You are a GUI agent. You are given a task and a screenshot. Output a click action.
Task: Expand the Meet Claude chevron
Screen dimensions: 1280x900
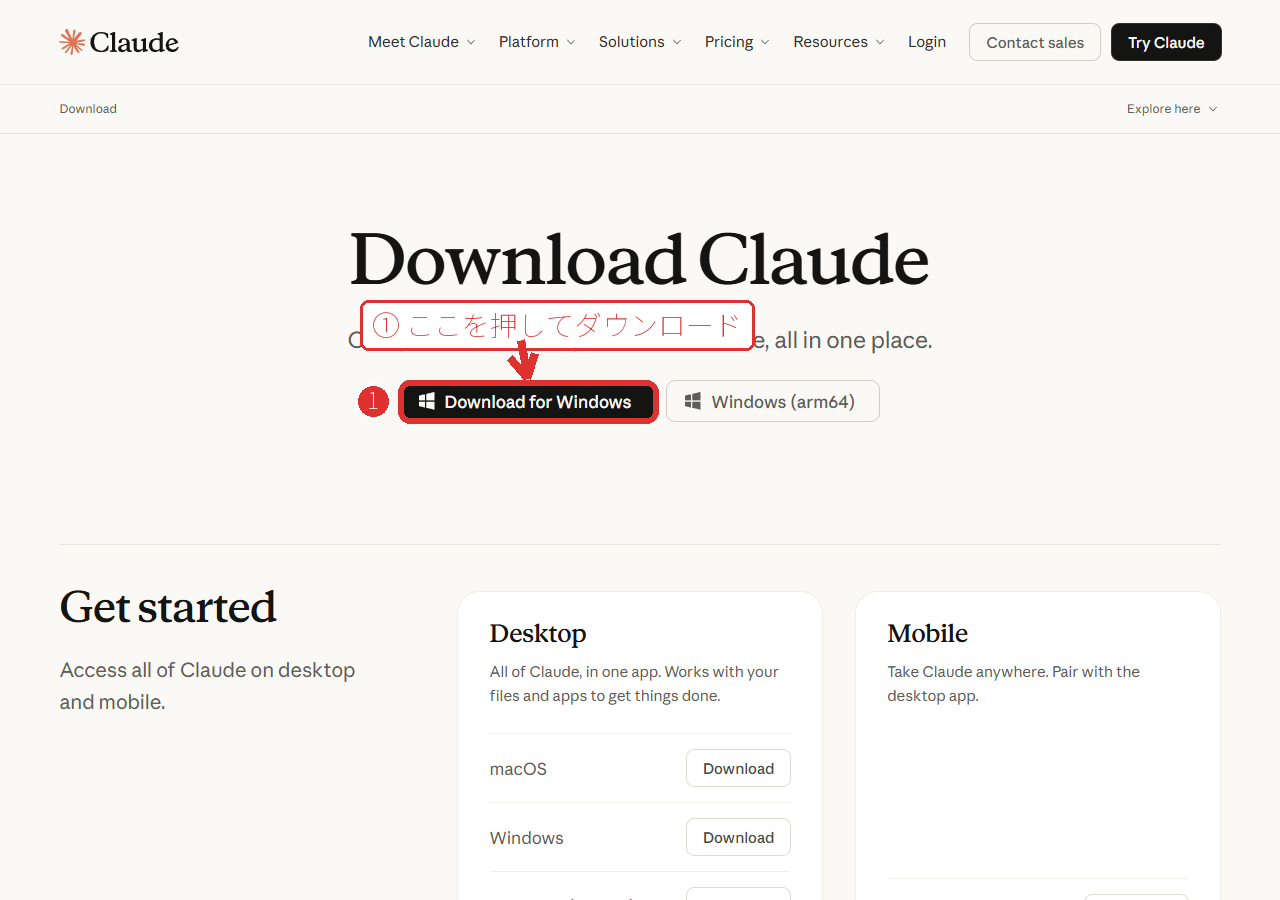pyautogui.click(x=471, y=42)
